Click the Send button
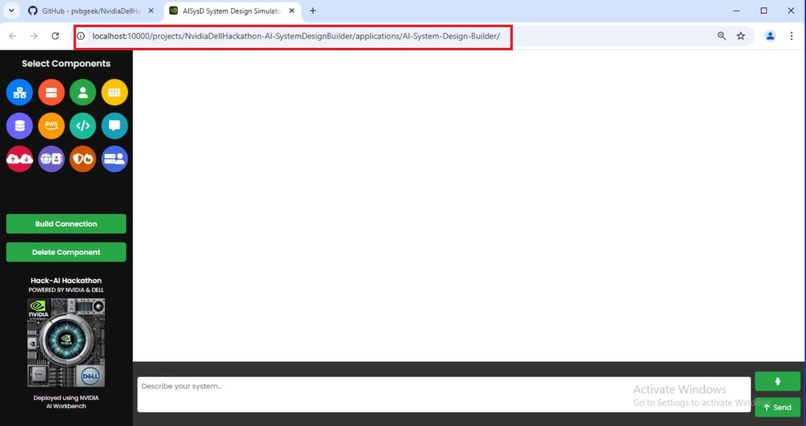Image resolution: width=806 pixels, height=426 pixels. [777, 407]
